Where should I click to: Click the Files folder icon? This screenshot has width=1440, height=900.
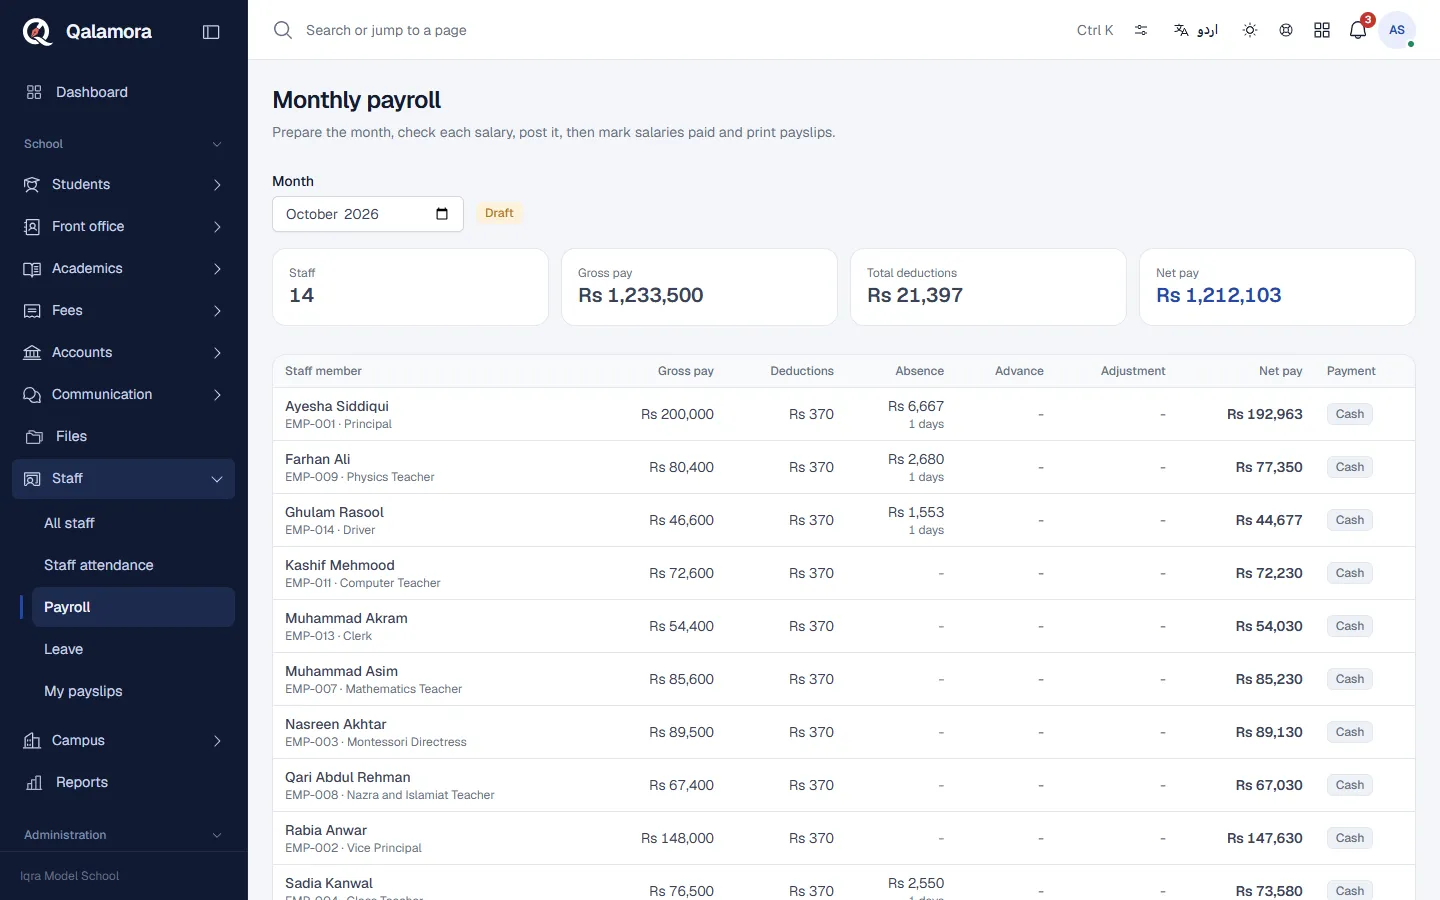click(34, 436)
